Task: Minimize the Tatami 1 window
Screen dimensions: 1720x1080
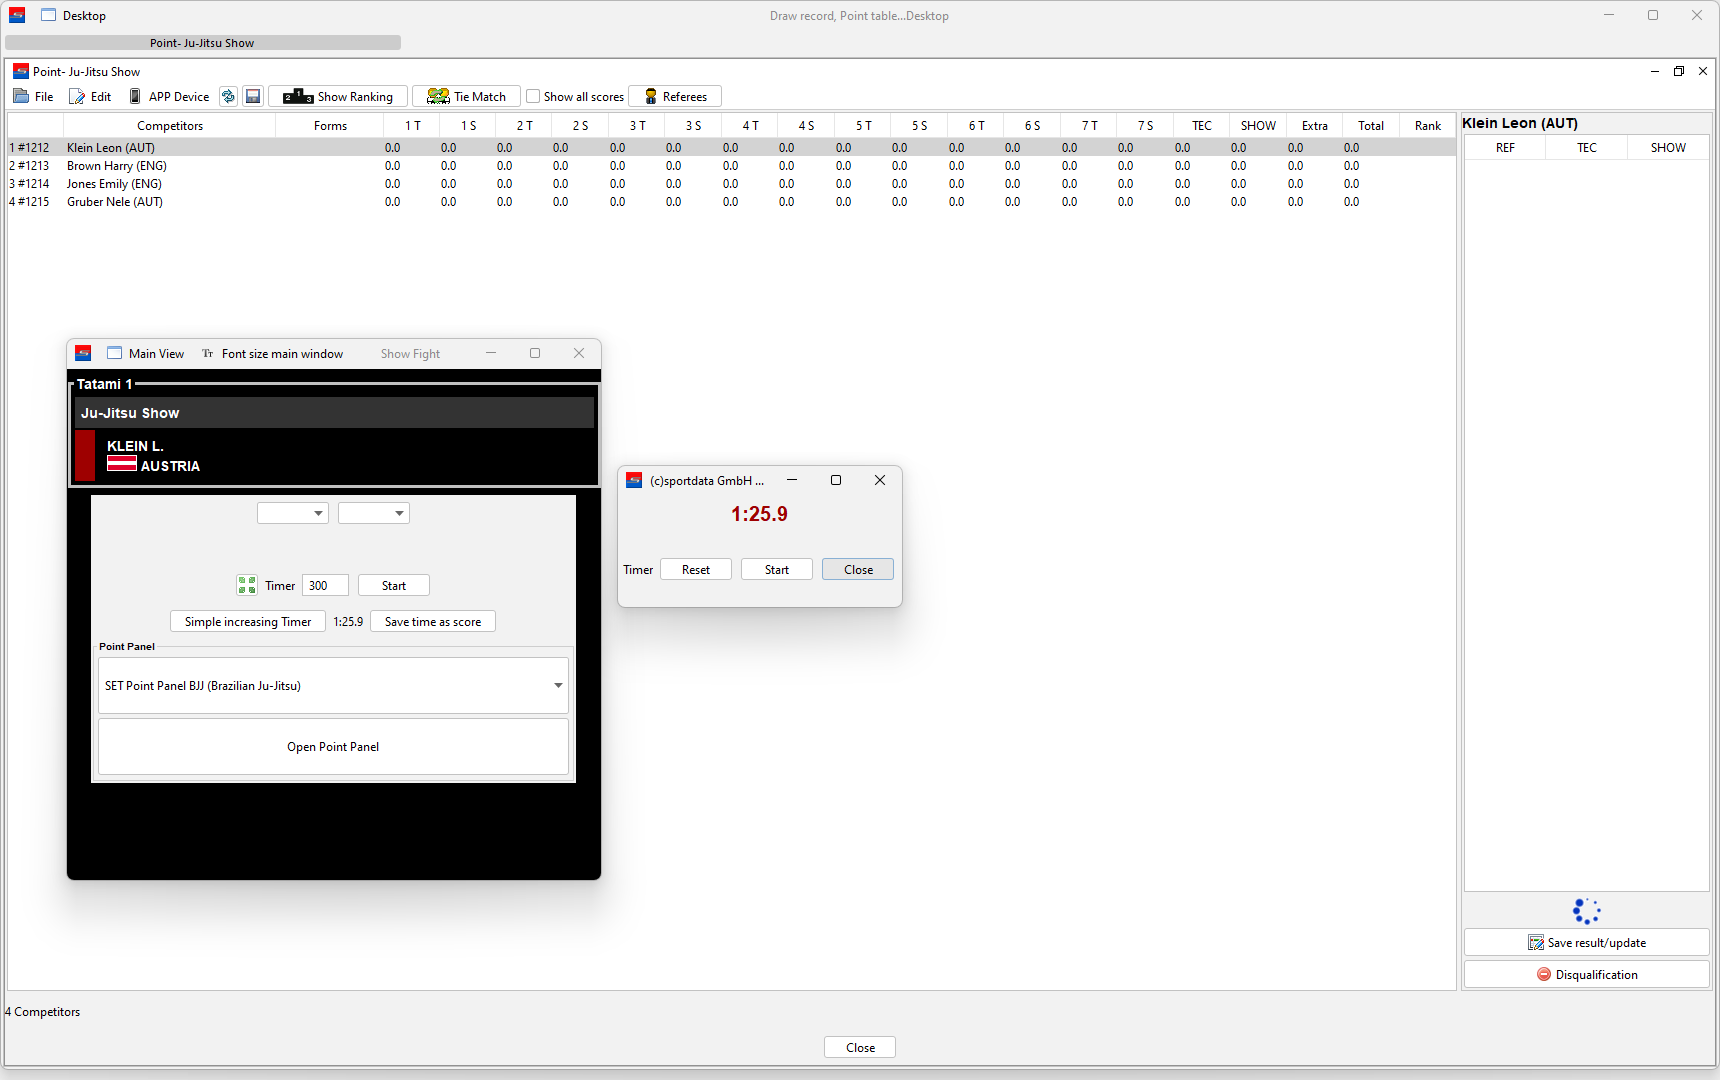Action: tap(491, 353)
